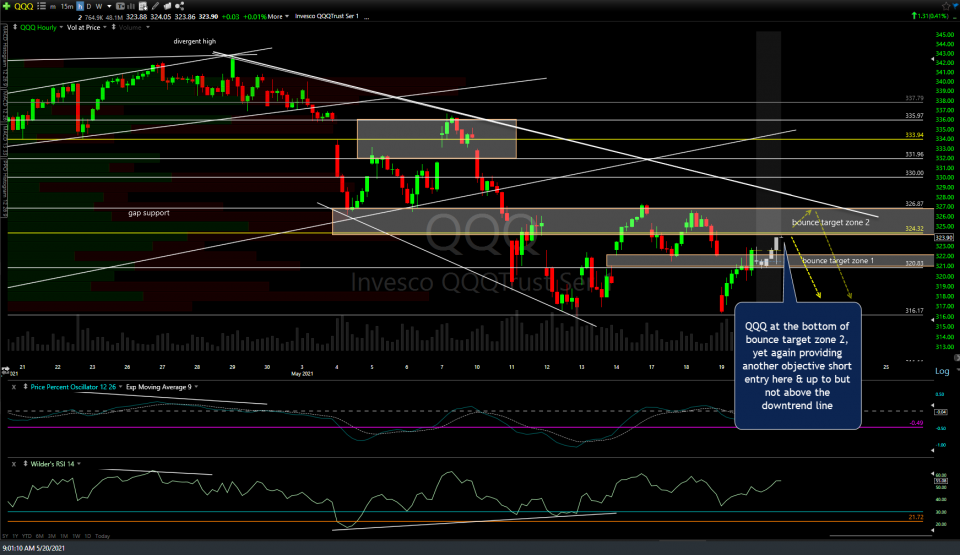This screenshot has height=555, width=960.
Task: Expand the timeframe dropdown arrow after W
Action: 109,6
